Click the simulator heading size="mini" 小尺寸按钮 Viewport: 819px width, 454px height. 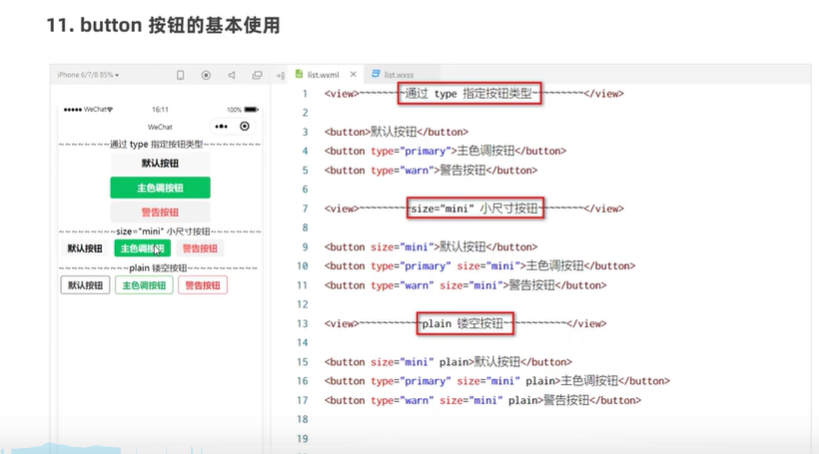coord(163,231)
